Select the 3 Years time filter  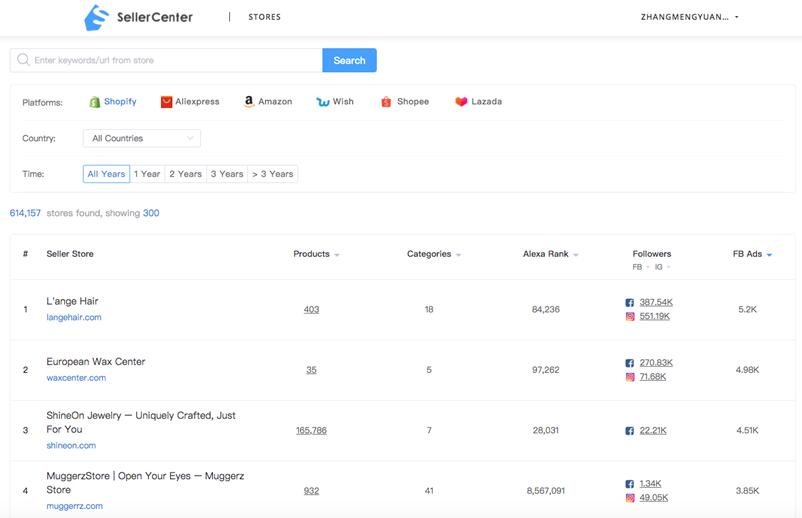click(227, 174)
